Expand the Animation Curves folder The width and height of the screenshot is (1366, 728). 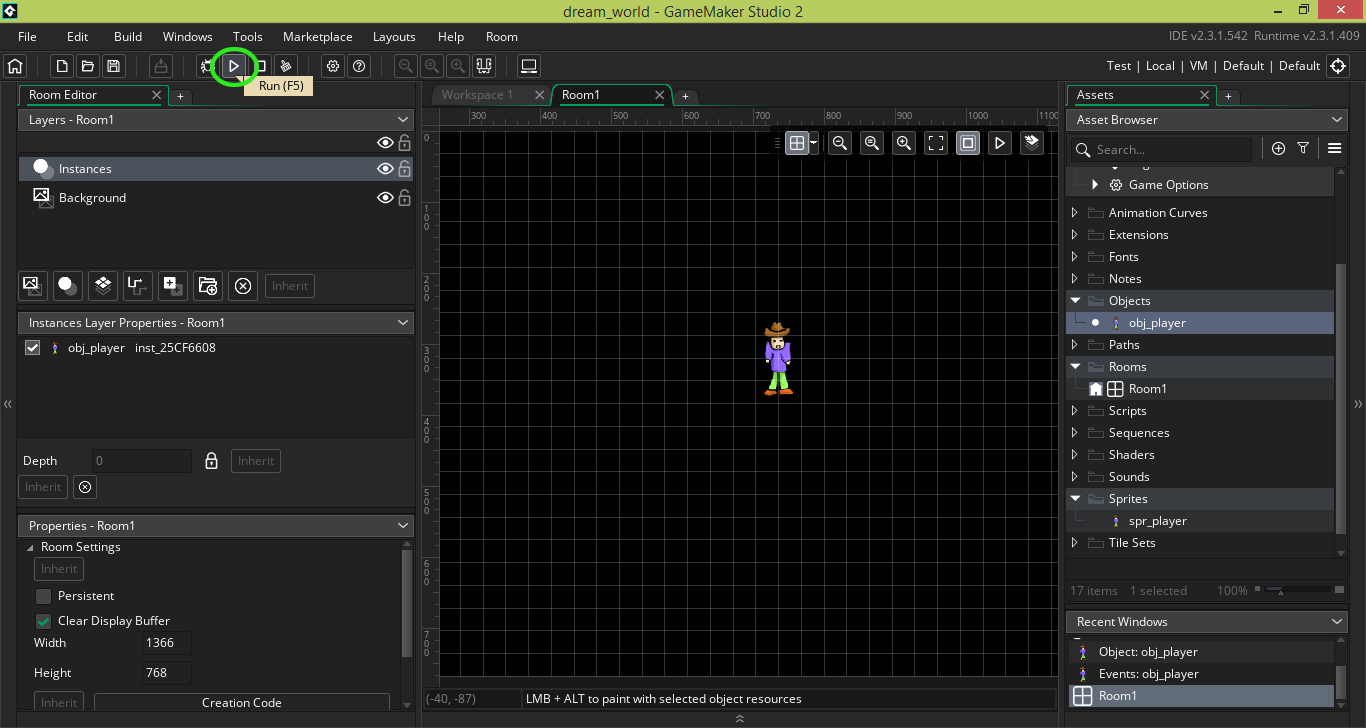pyautogui.click(x=1075, y=213)
